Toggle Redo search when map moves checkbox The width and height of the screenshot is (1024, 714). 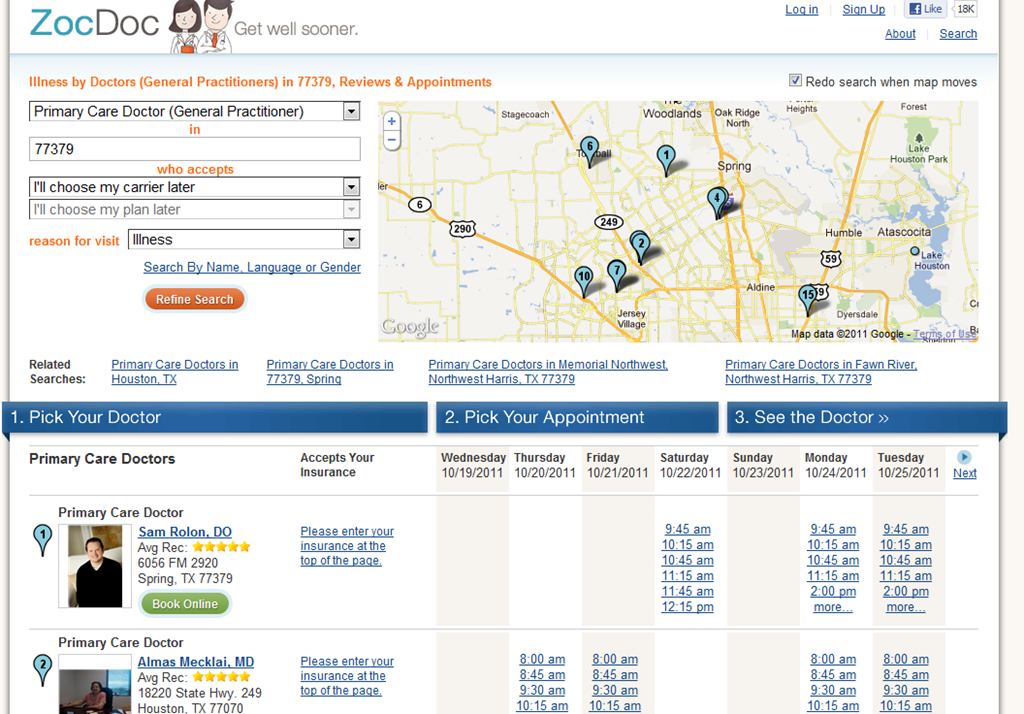click(x=795, y=80)
